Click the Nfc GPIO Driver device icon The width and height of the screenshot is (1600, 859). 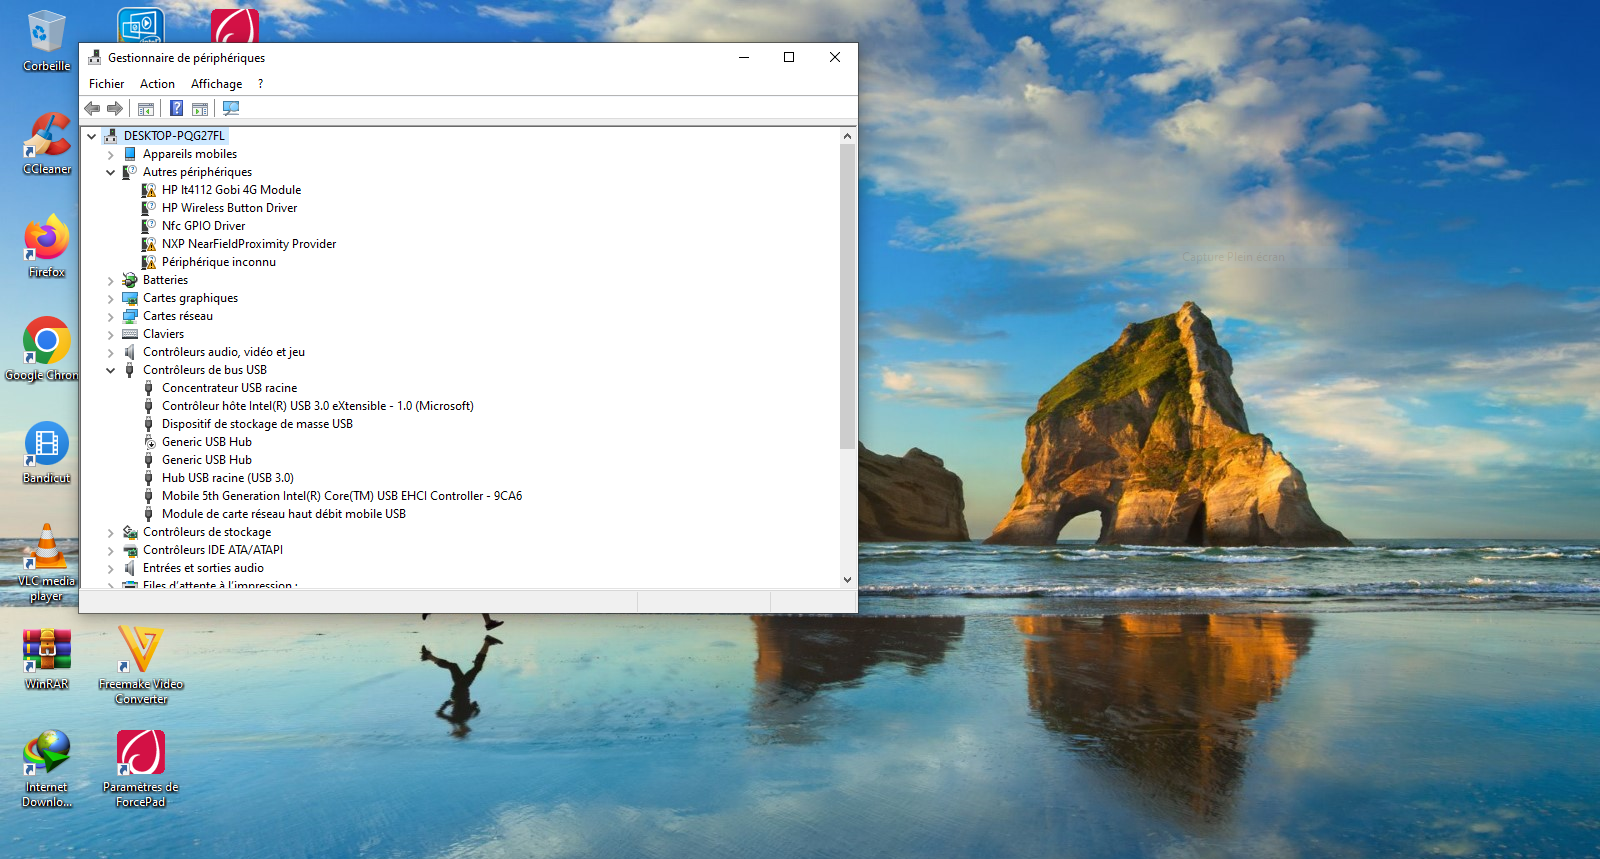(x=149, y=226)
